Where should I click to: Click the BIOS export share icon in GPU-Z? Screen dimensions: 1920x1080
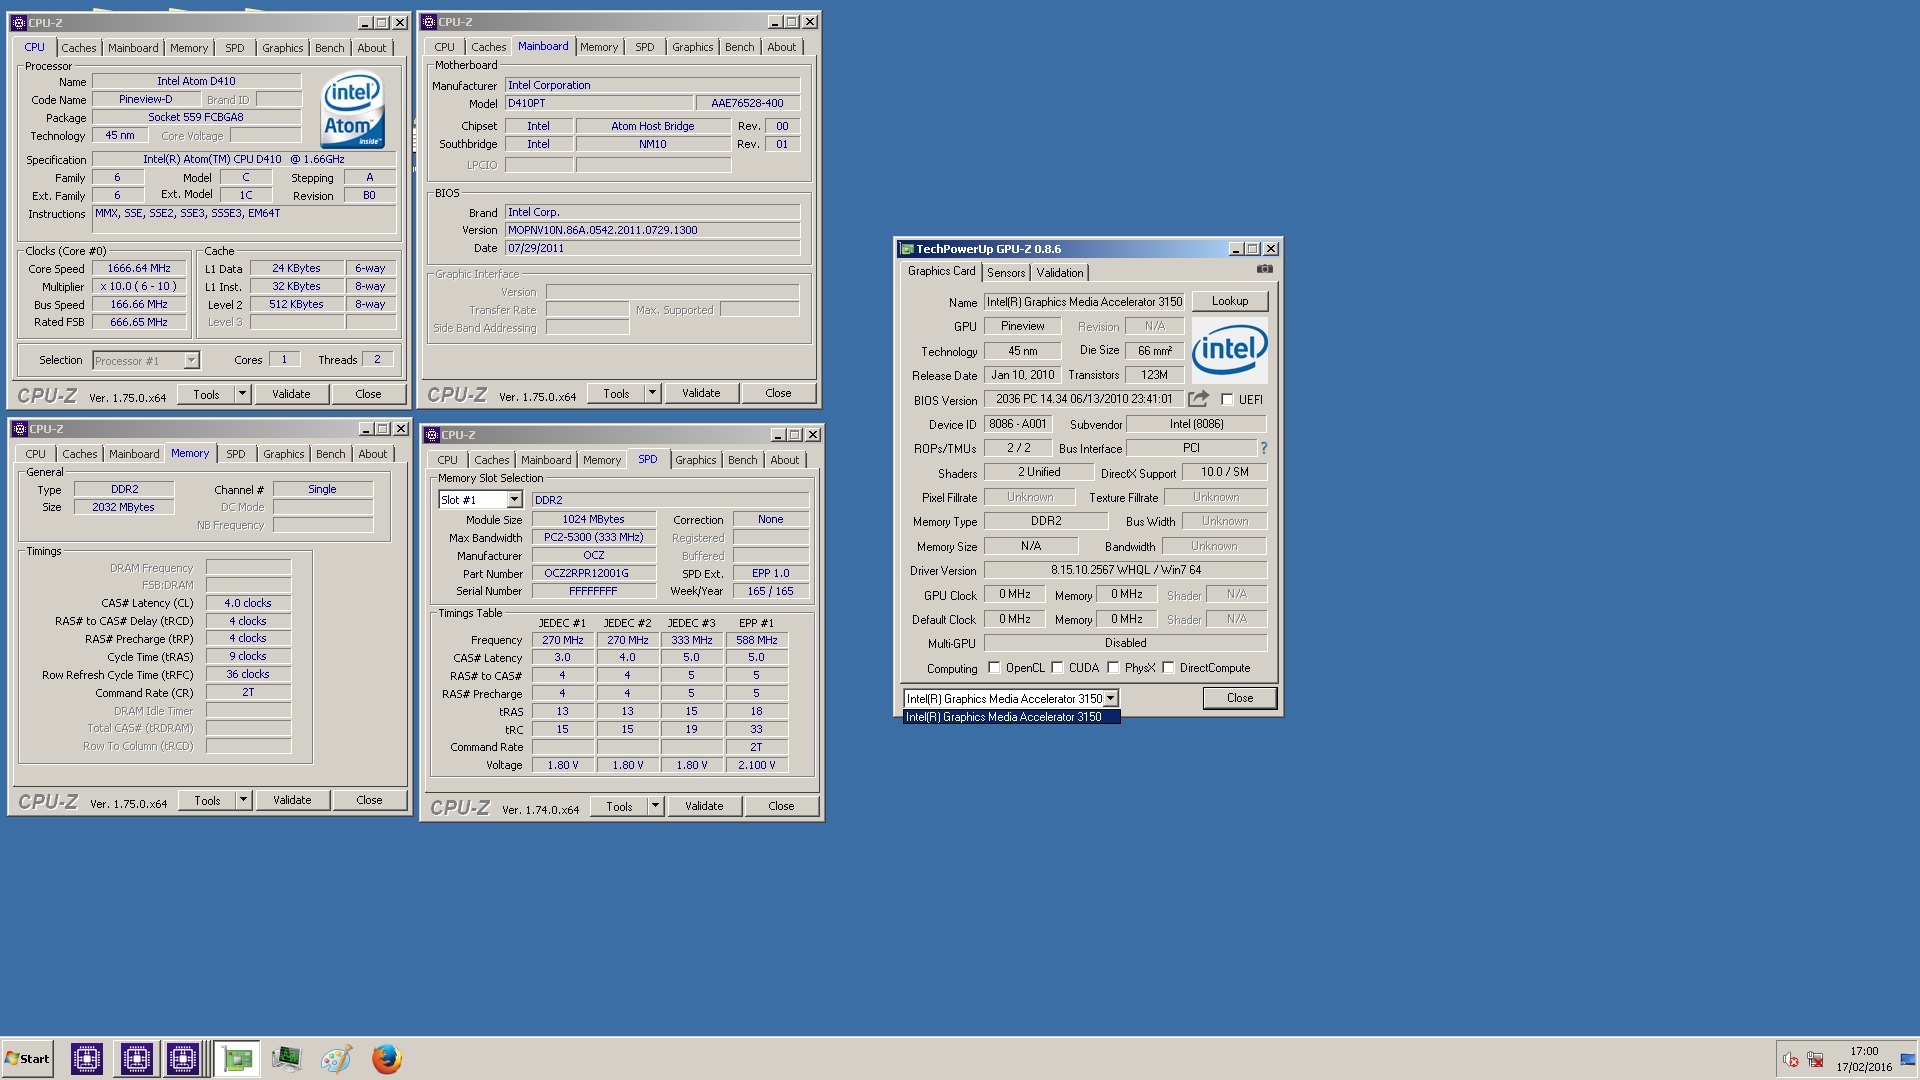pyautogui.click(x=1198, y=399)
